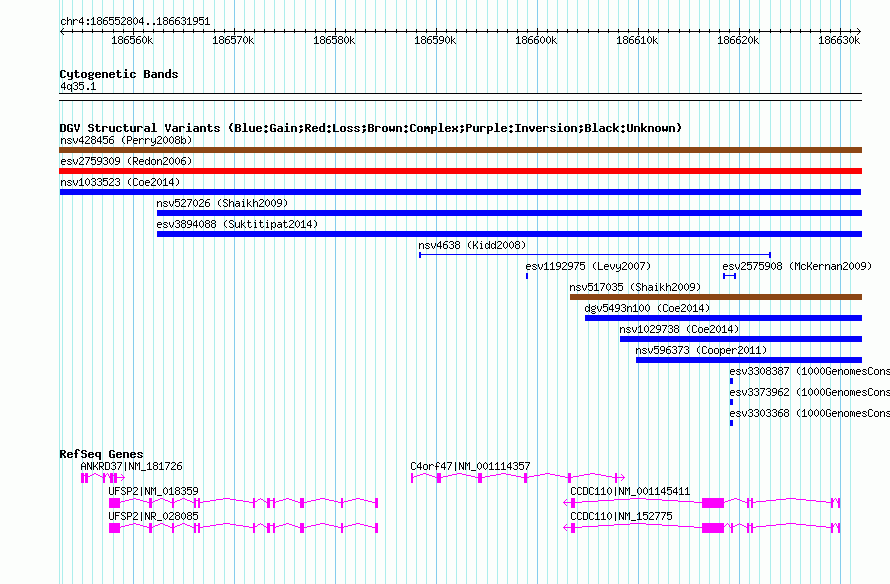Image resolution: width=890 pixels, height=584 pixels.
Task: Click the 186620k ruler tick label
Action: click(738, 40)
